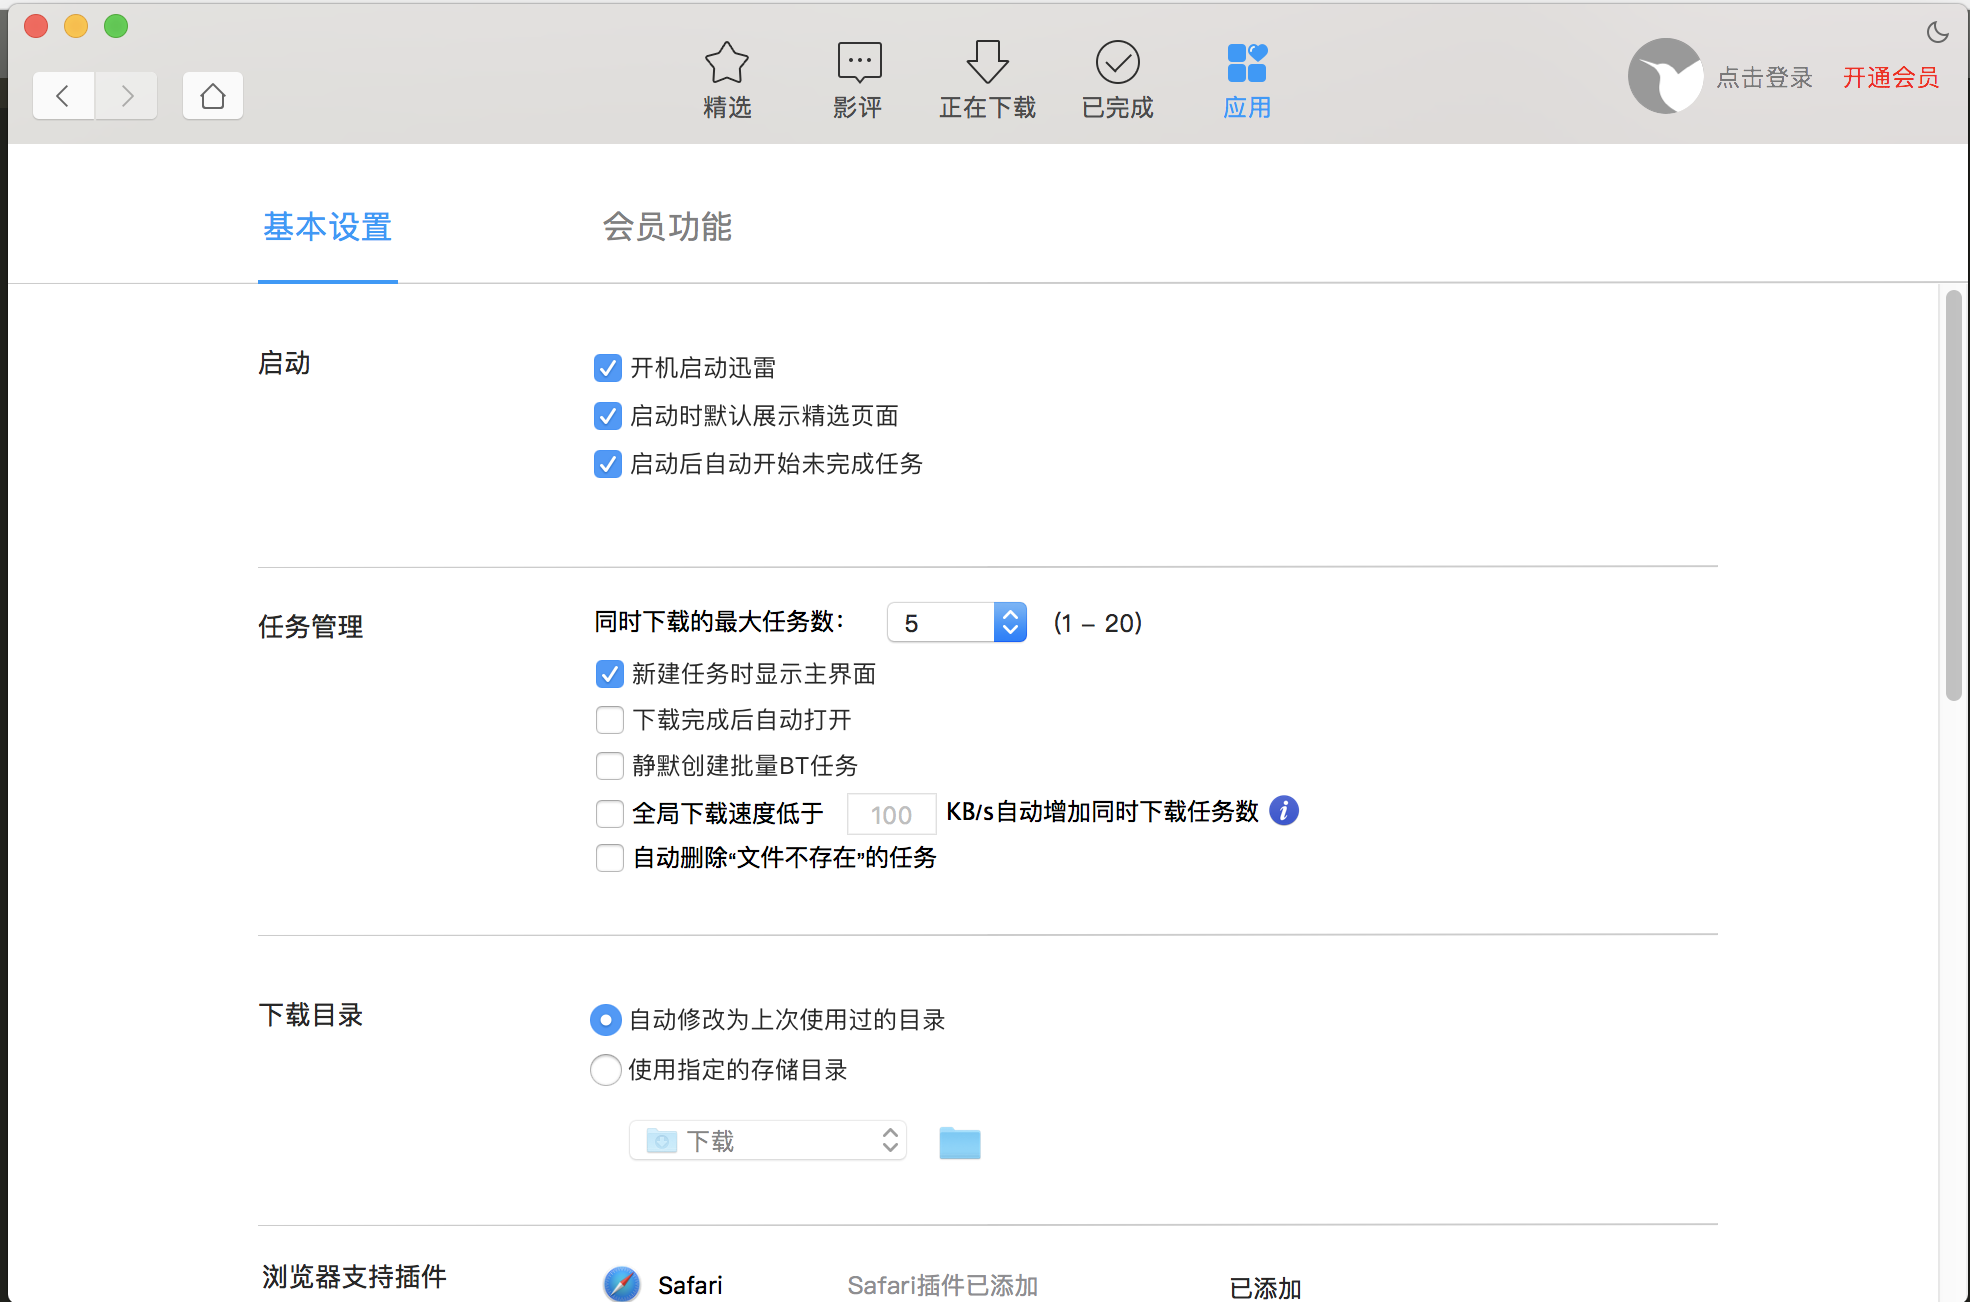Uncheck 启动时默认展示精选页面 checkbox
The image size is (1970, 1302).
[608, 416]
